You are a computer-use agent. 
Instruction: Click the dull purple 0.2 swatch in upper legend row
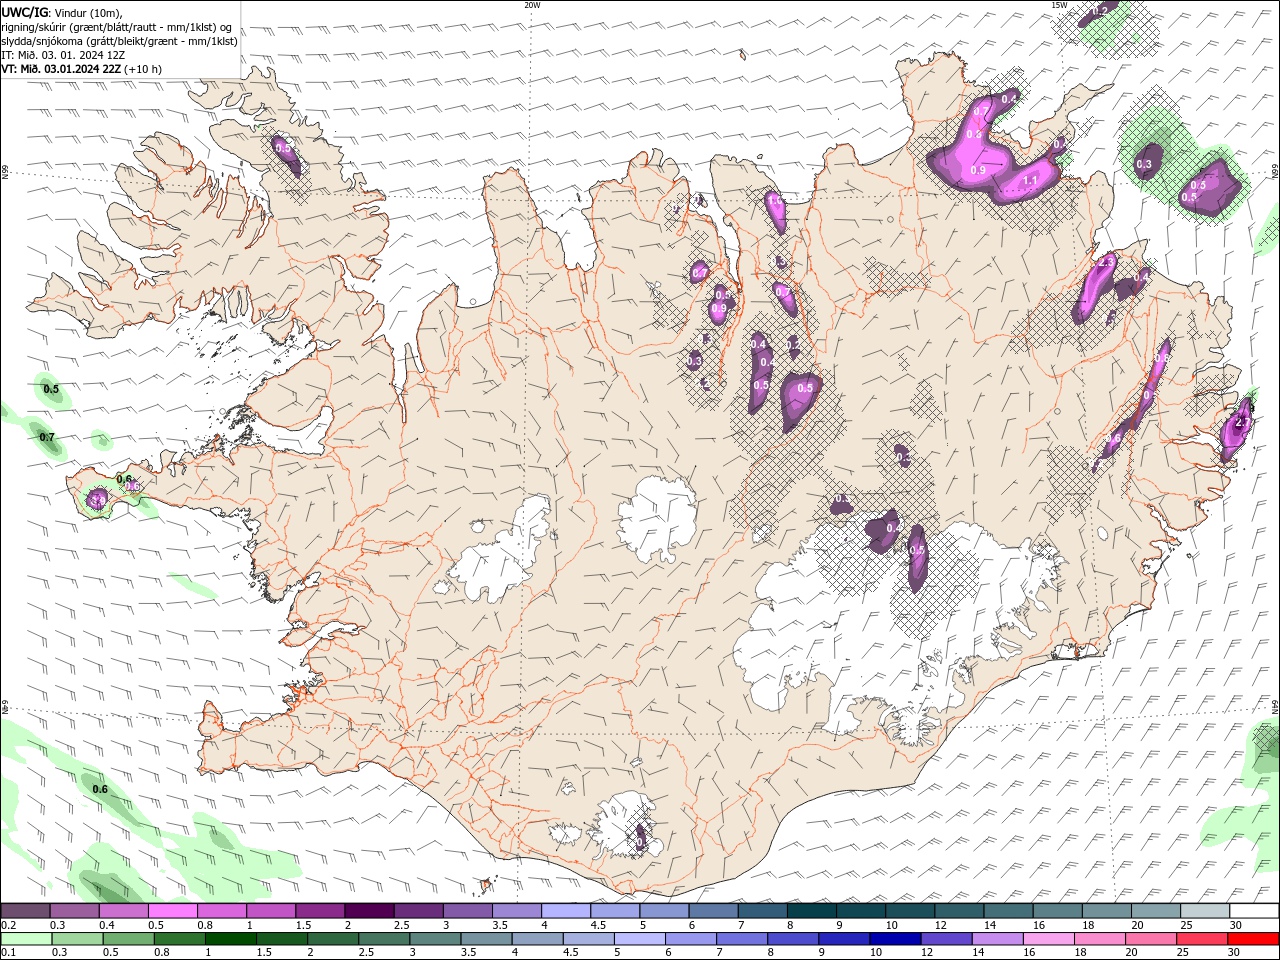25,911
